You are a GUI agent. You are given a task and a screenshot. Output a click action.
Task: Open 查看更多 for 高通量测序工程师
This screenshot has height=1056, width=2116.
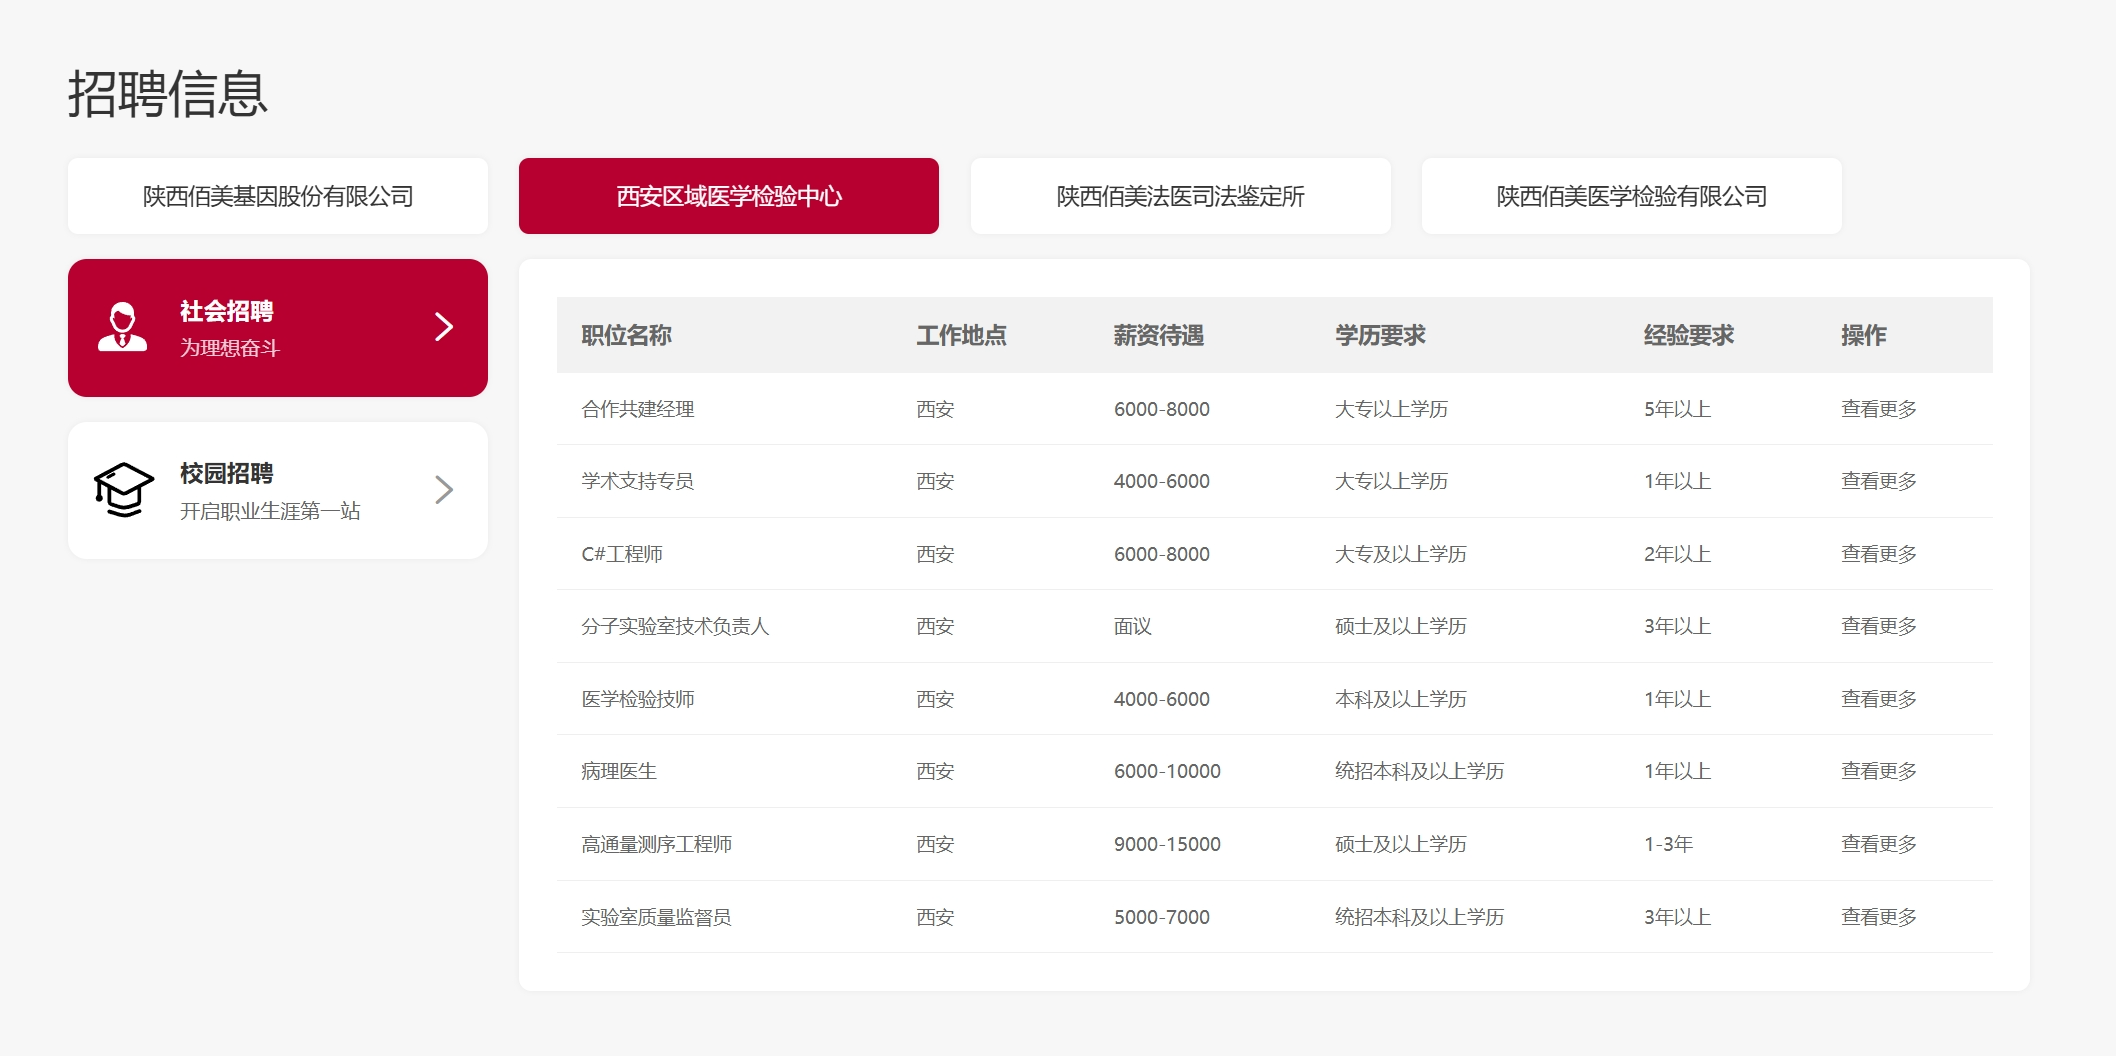coord(1879,844)
